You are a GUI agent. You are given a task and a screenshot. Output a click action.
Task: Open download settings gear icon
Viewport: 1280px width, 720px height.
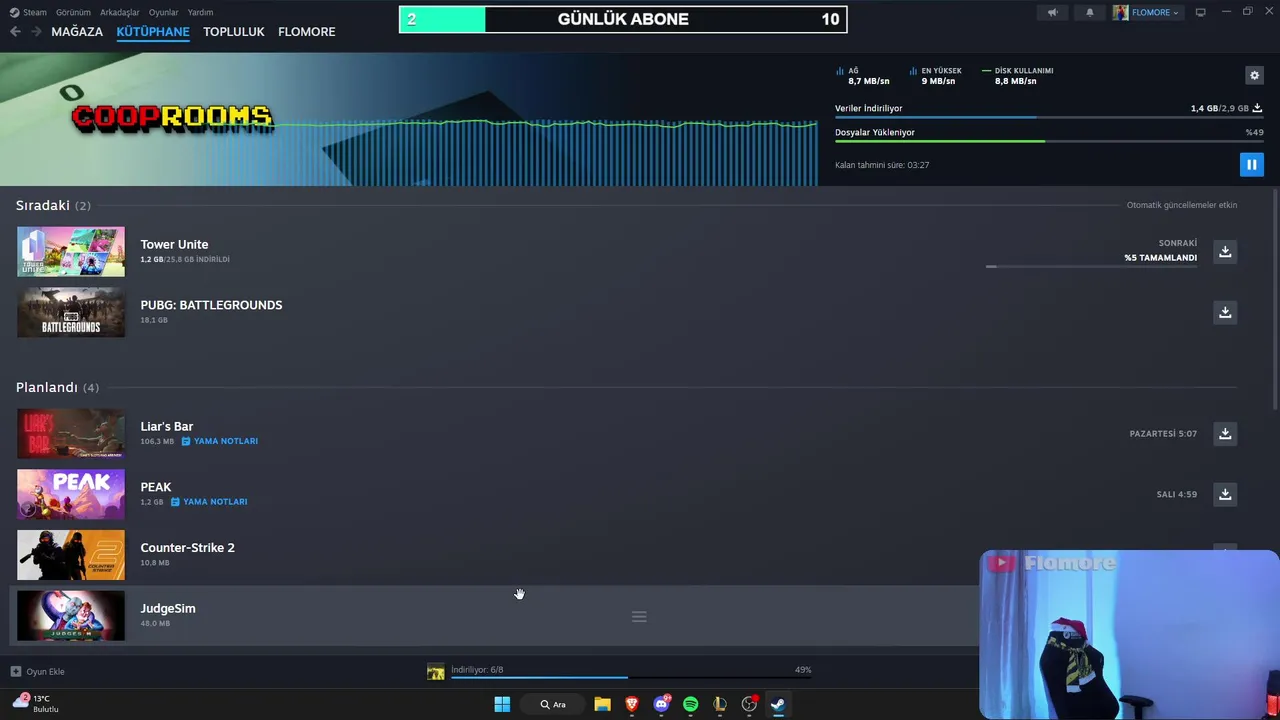click(1254, 75)
